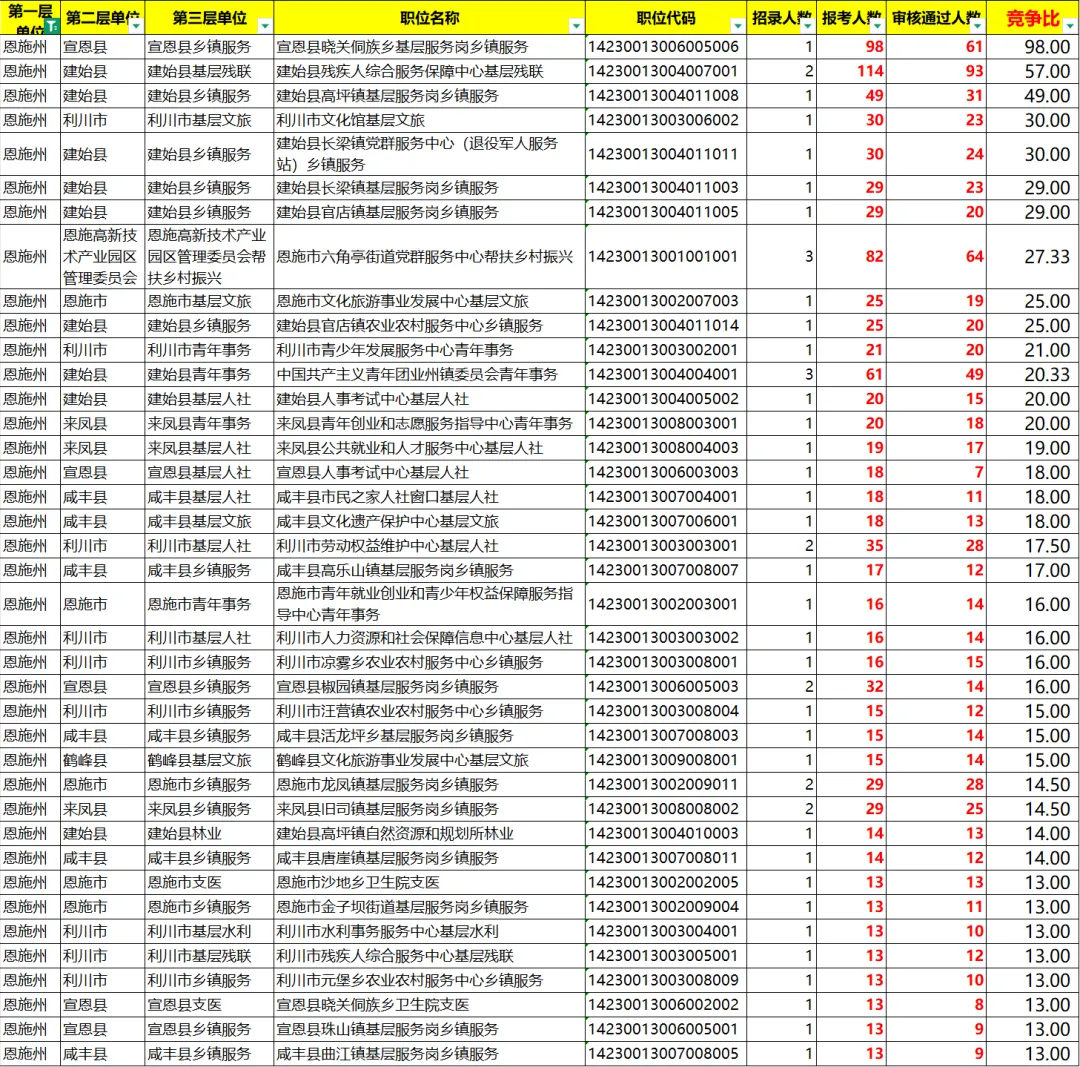Select job code 14230013002003001
Screen dimensions: 1080x1067
coord(666,604)
